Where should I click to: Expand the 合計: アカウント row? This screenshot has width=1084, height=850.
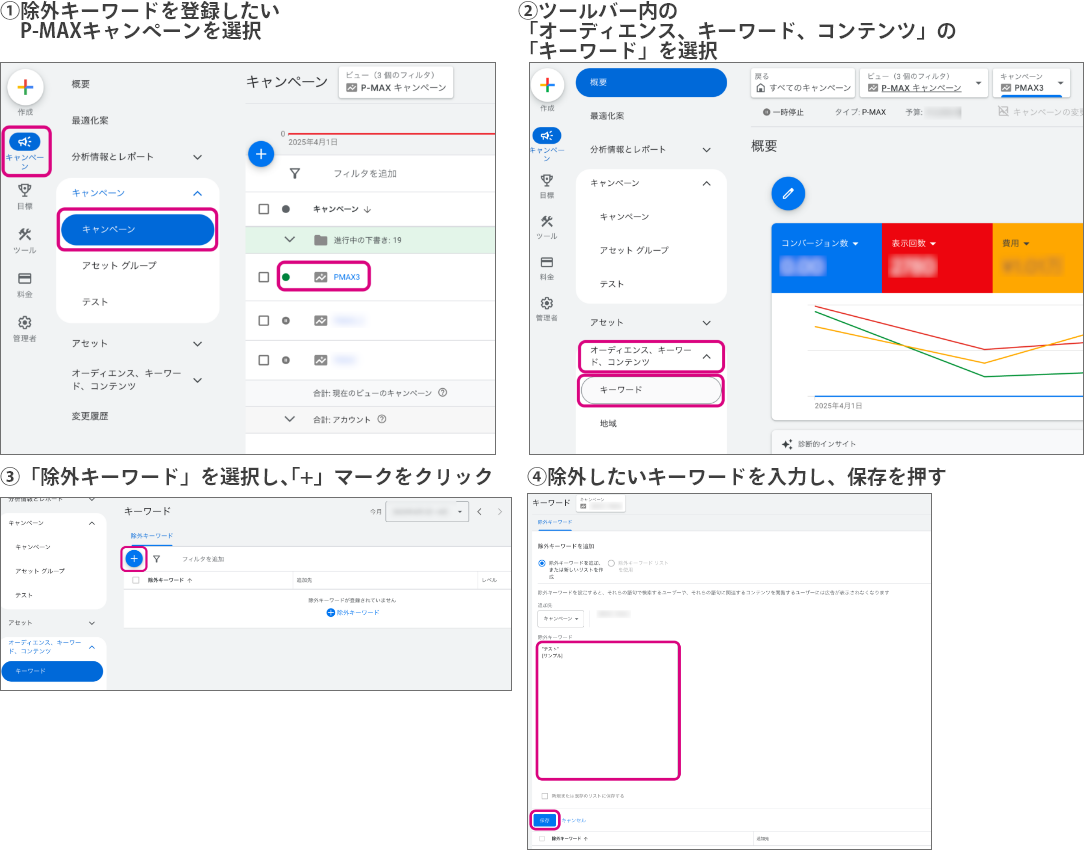point(290,419)
